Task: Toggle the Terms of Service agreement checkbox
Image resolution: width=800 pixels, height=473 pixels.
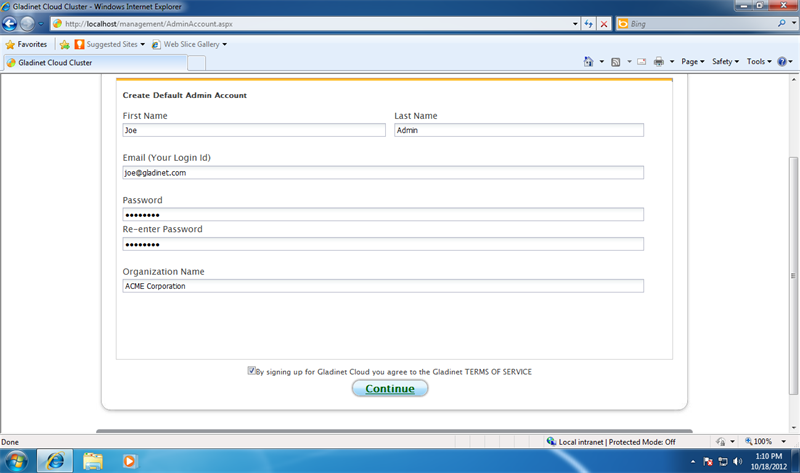Action: (x=251, y=370)
